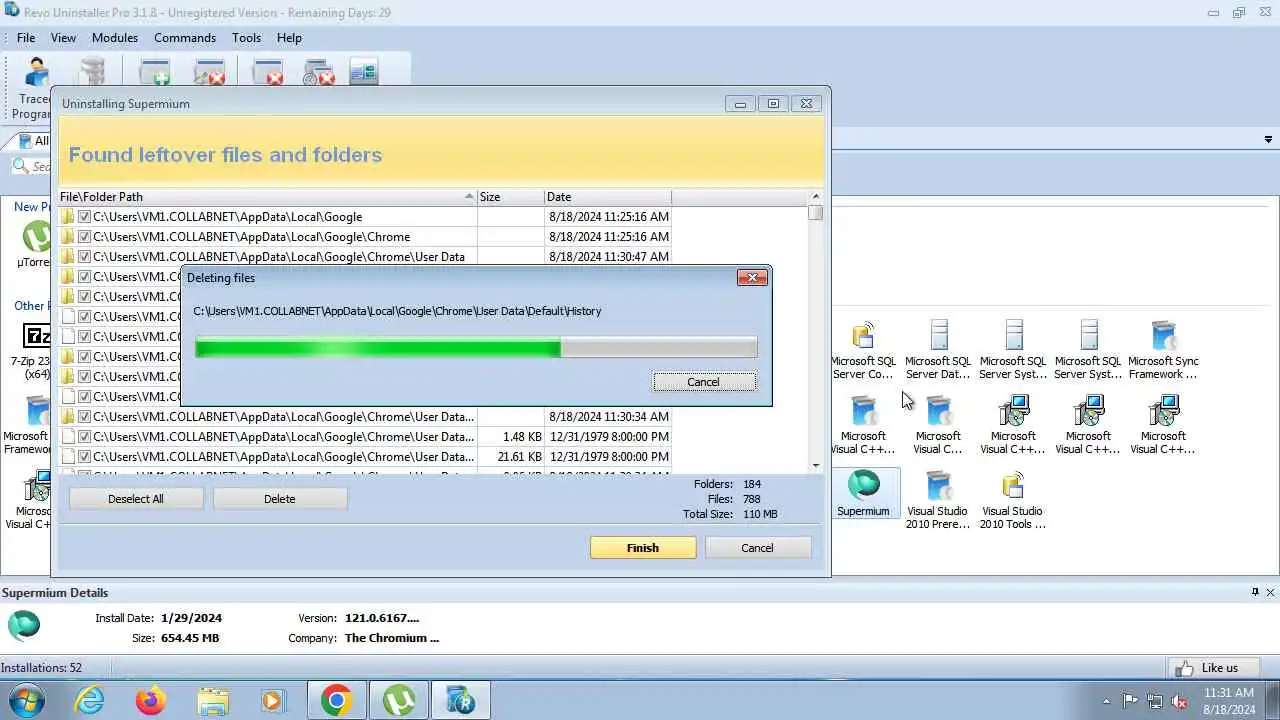Open Windows Explorer folder on taskbar

[212, 701]
